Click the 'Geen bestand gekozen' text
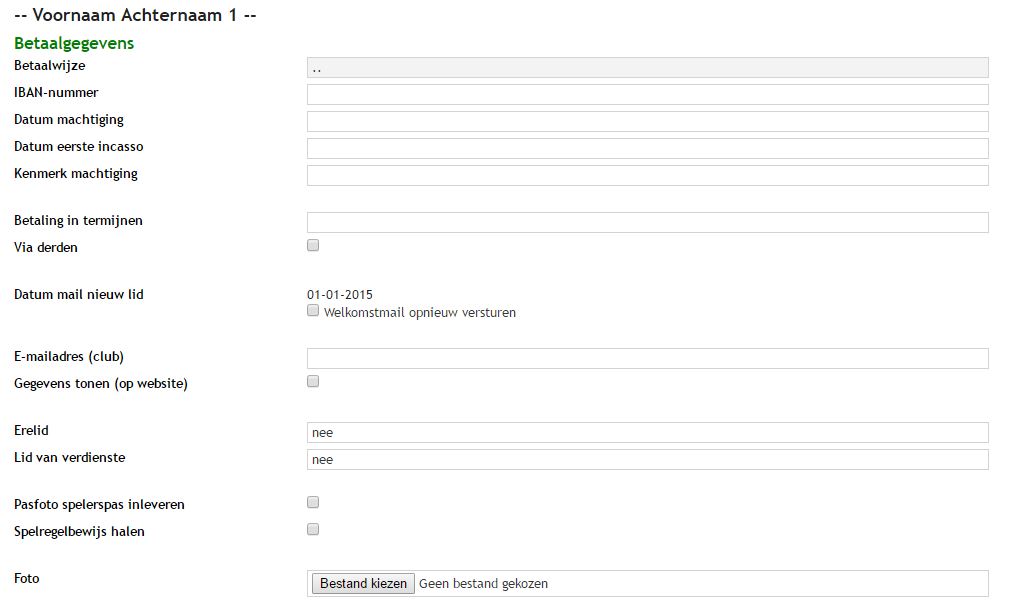This screenshot has height=609, width=1009. point(483,584)
